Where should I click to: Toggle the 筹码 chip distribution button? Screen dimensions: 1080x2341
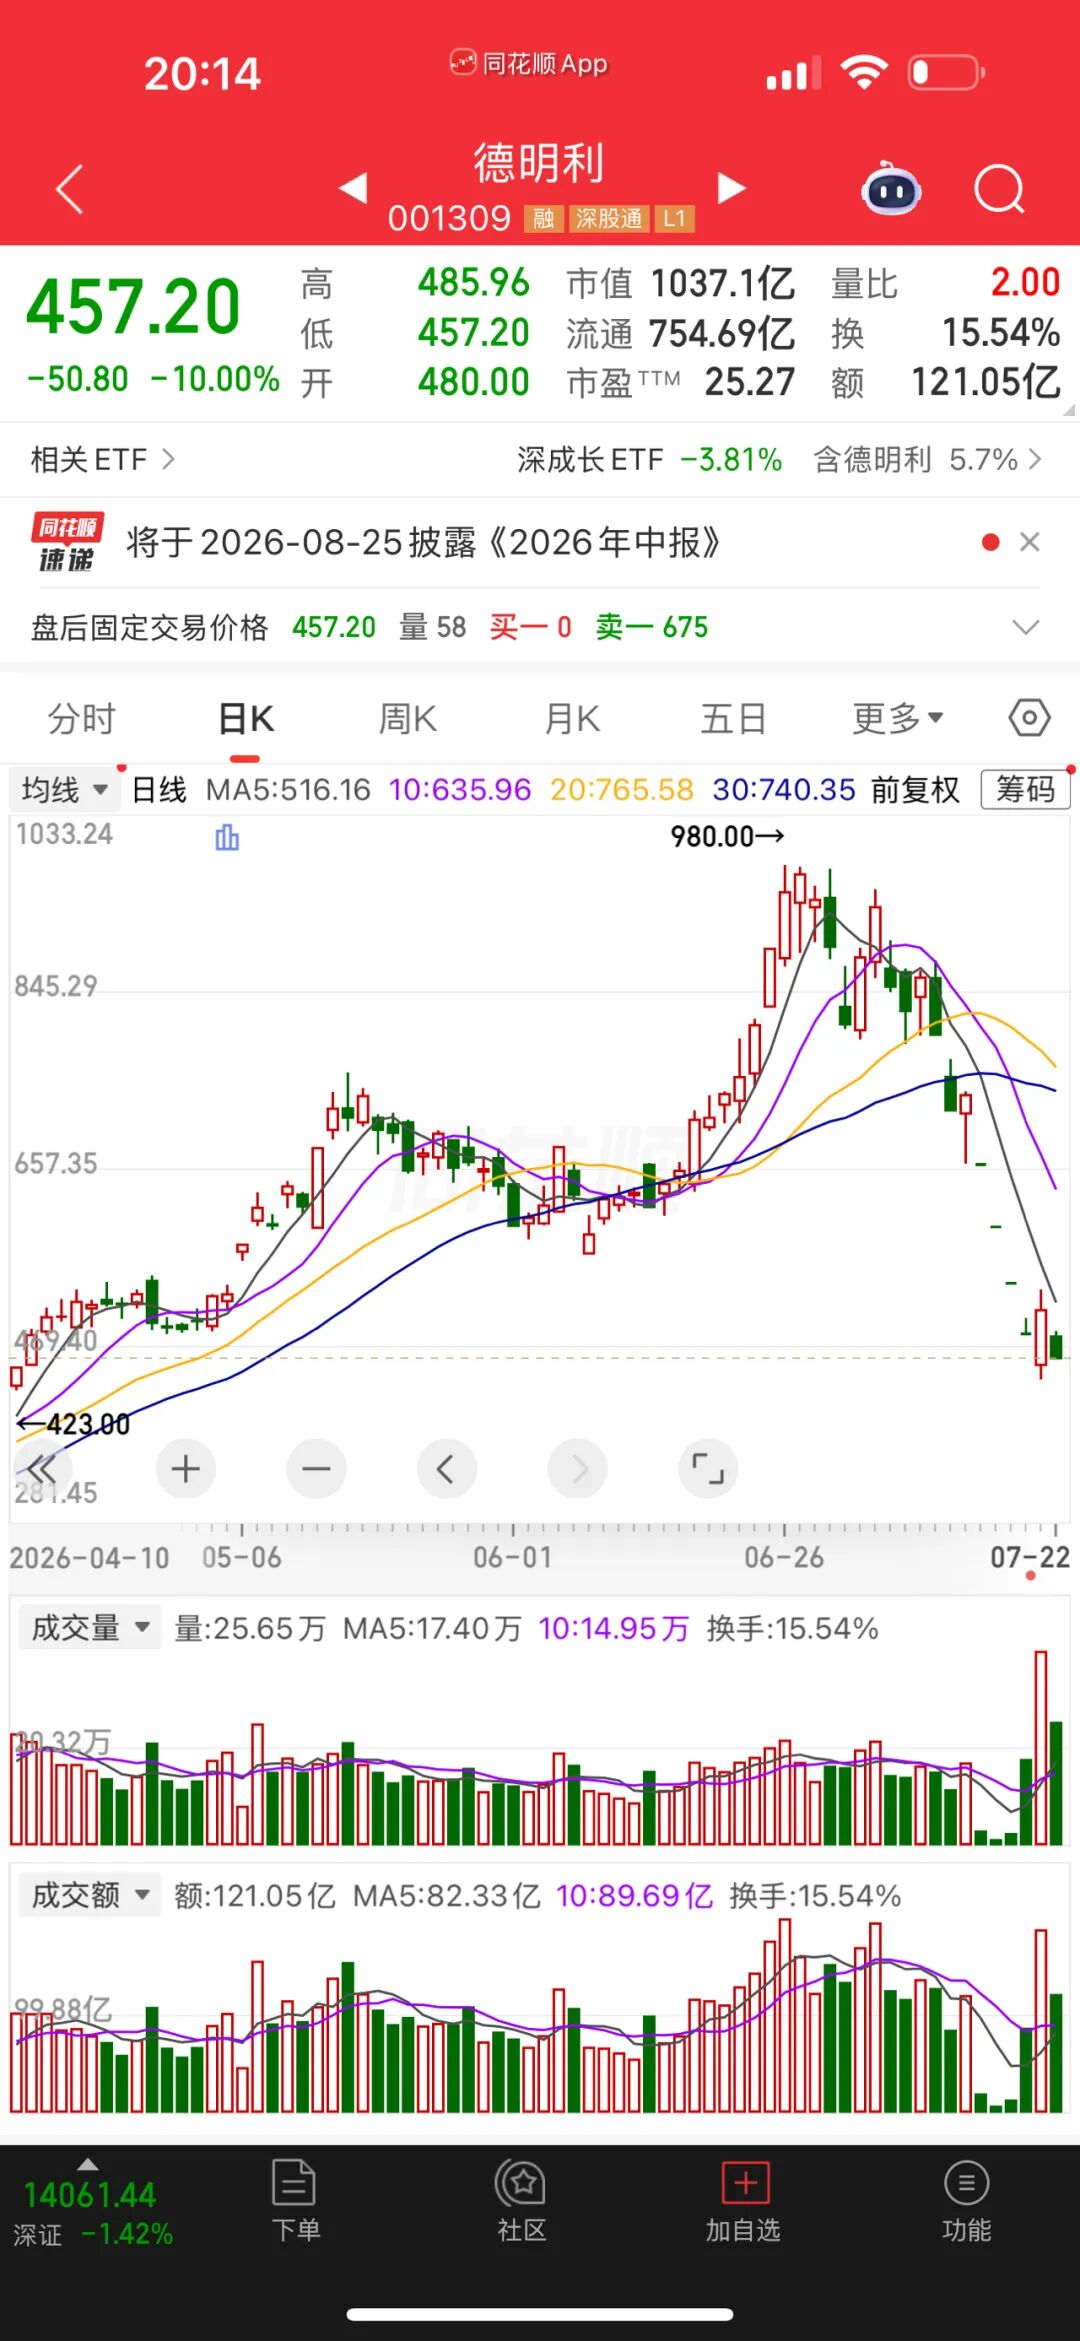[1025, 790]
